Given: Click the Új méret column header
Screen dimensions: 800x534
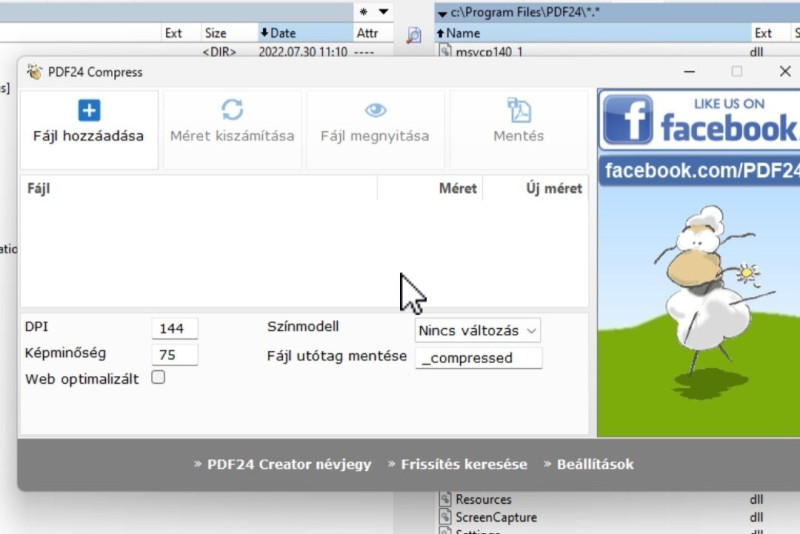Looking at the screenshot, I should 535,188.
